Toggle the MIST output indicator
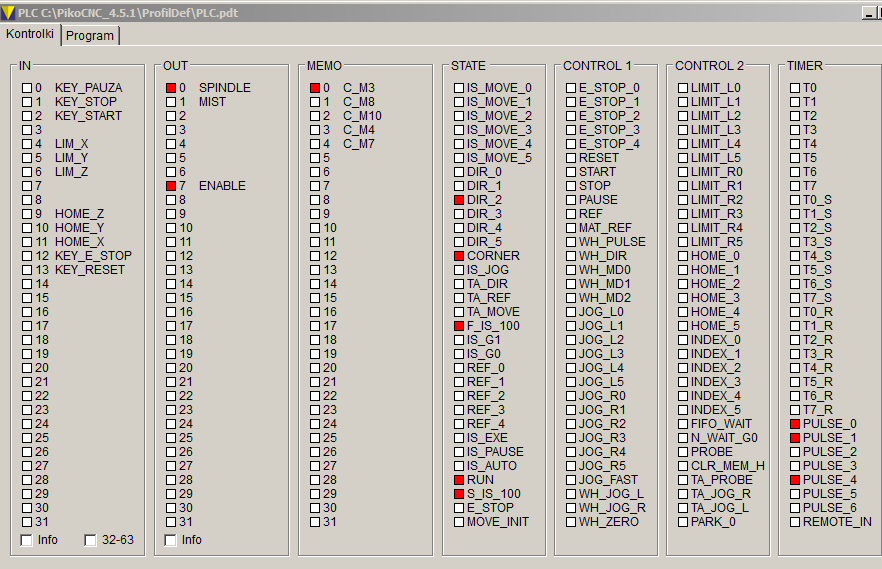Screen dimensions: 882x569 [x=171, y=102]
